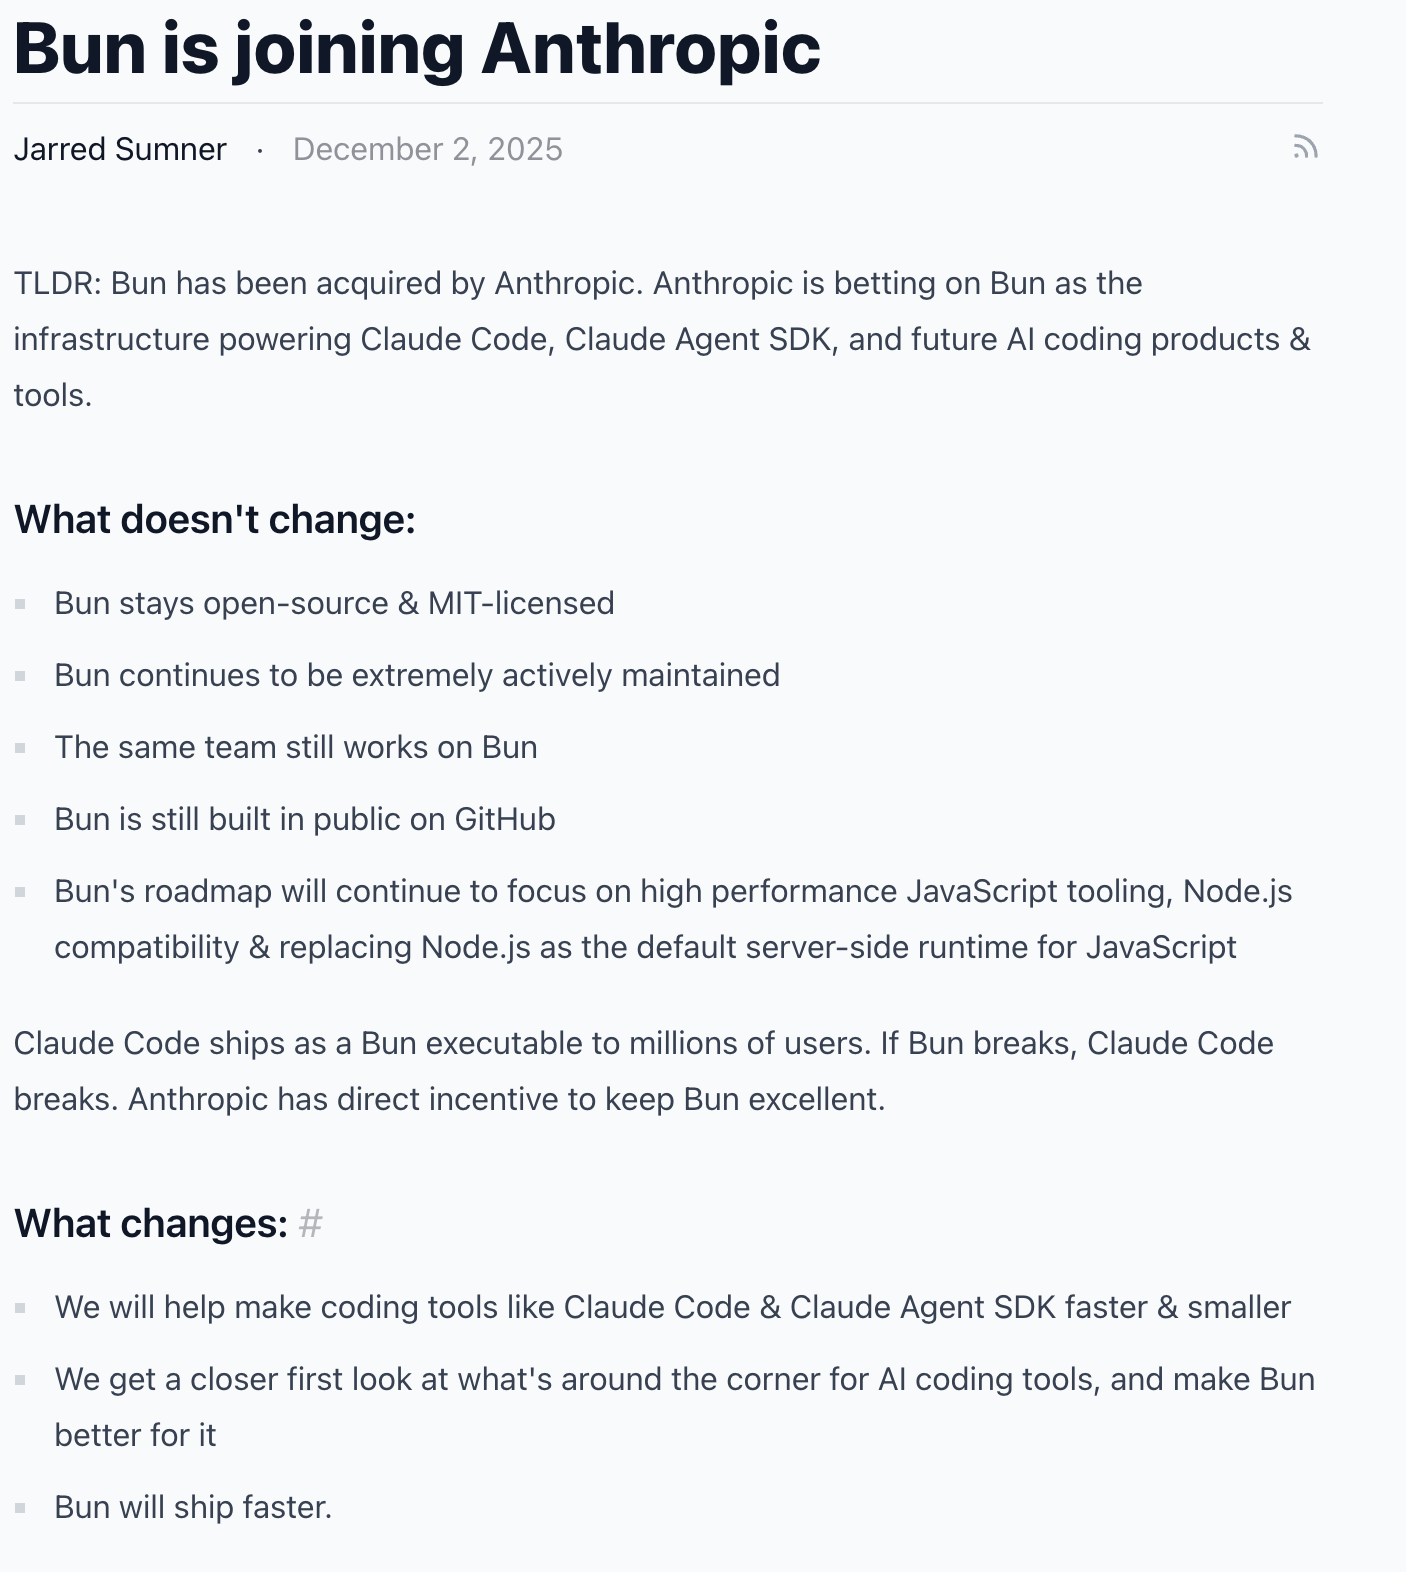Screen dimensions: 1406x1572
Task: Click the December 2, 2025 date
Action: (428, 149)
